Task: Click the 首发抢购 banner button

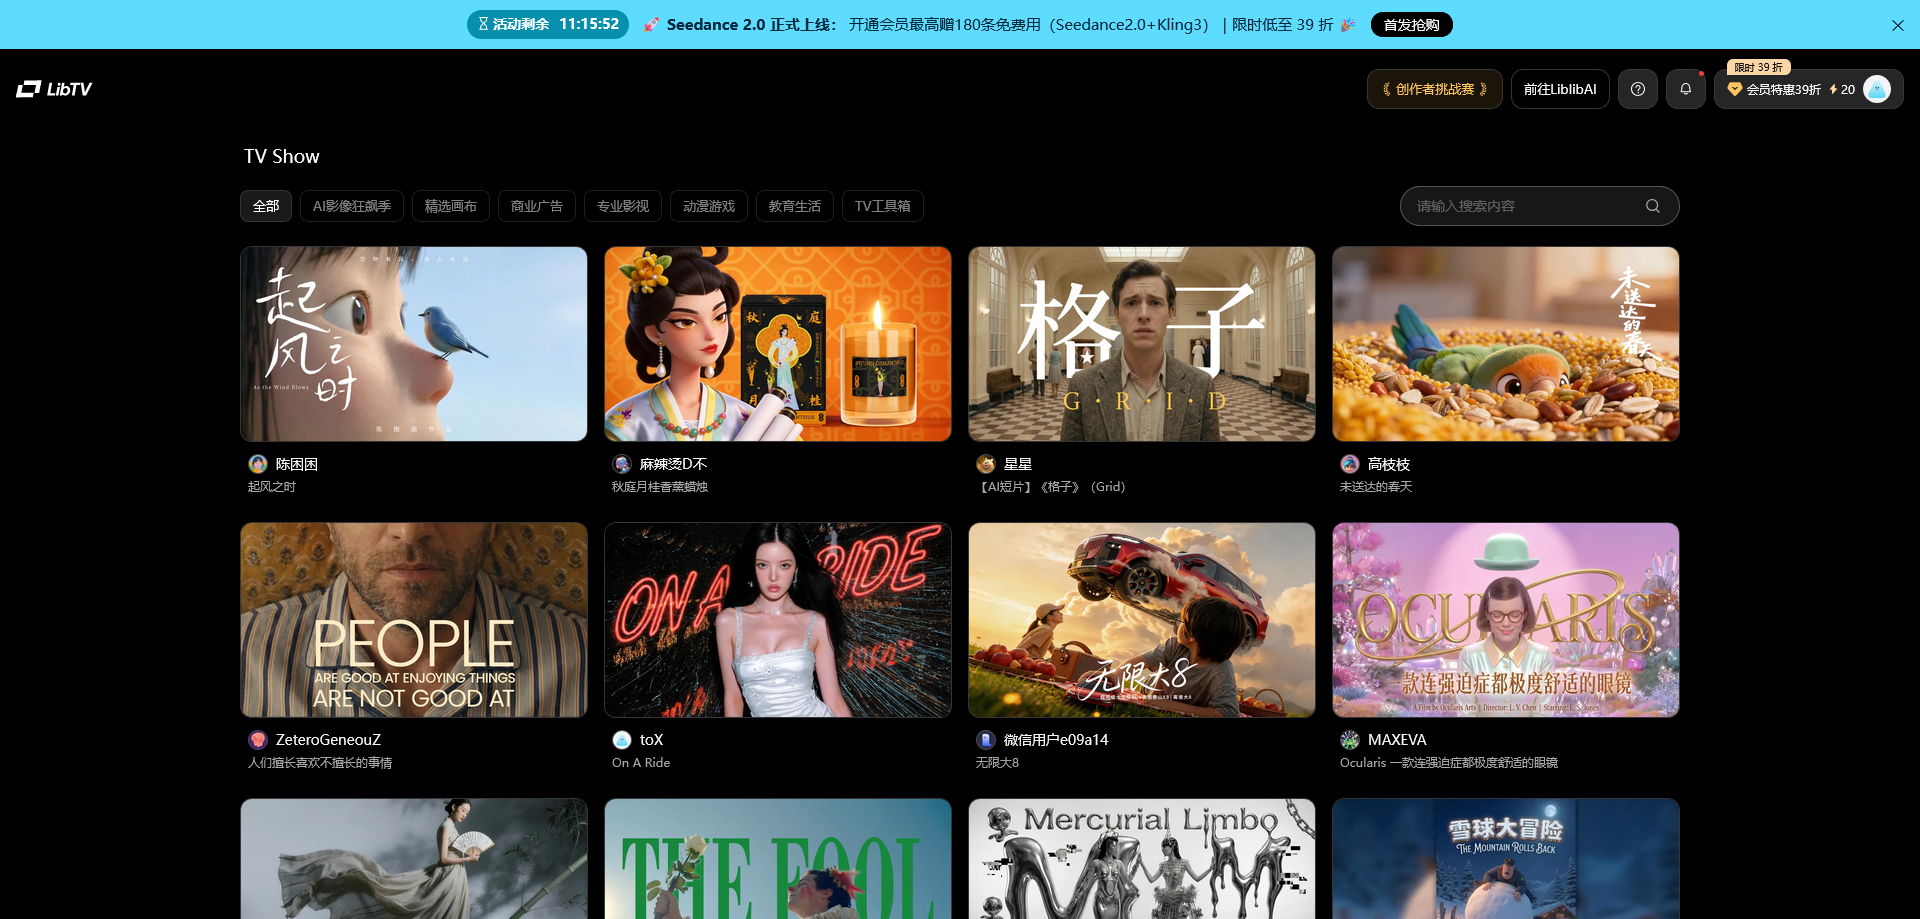Action: (1411, 25)
